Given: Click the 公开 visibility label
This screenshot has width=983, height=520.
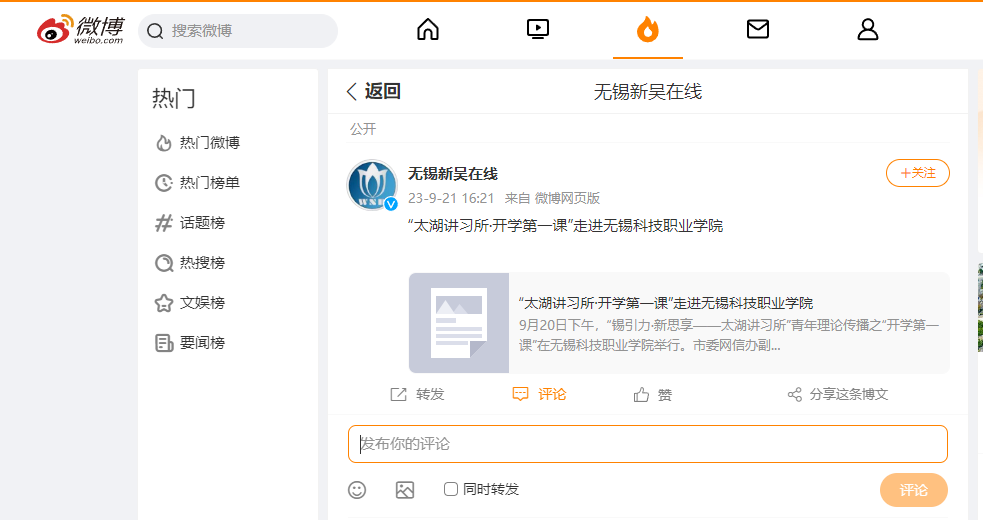Looking at the screenshot, I should coord(363,129).
